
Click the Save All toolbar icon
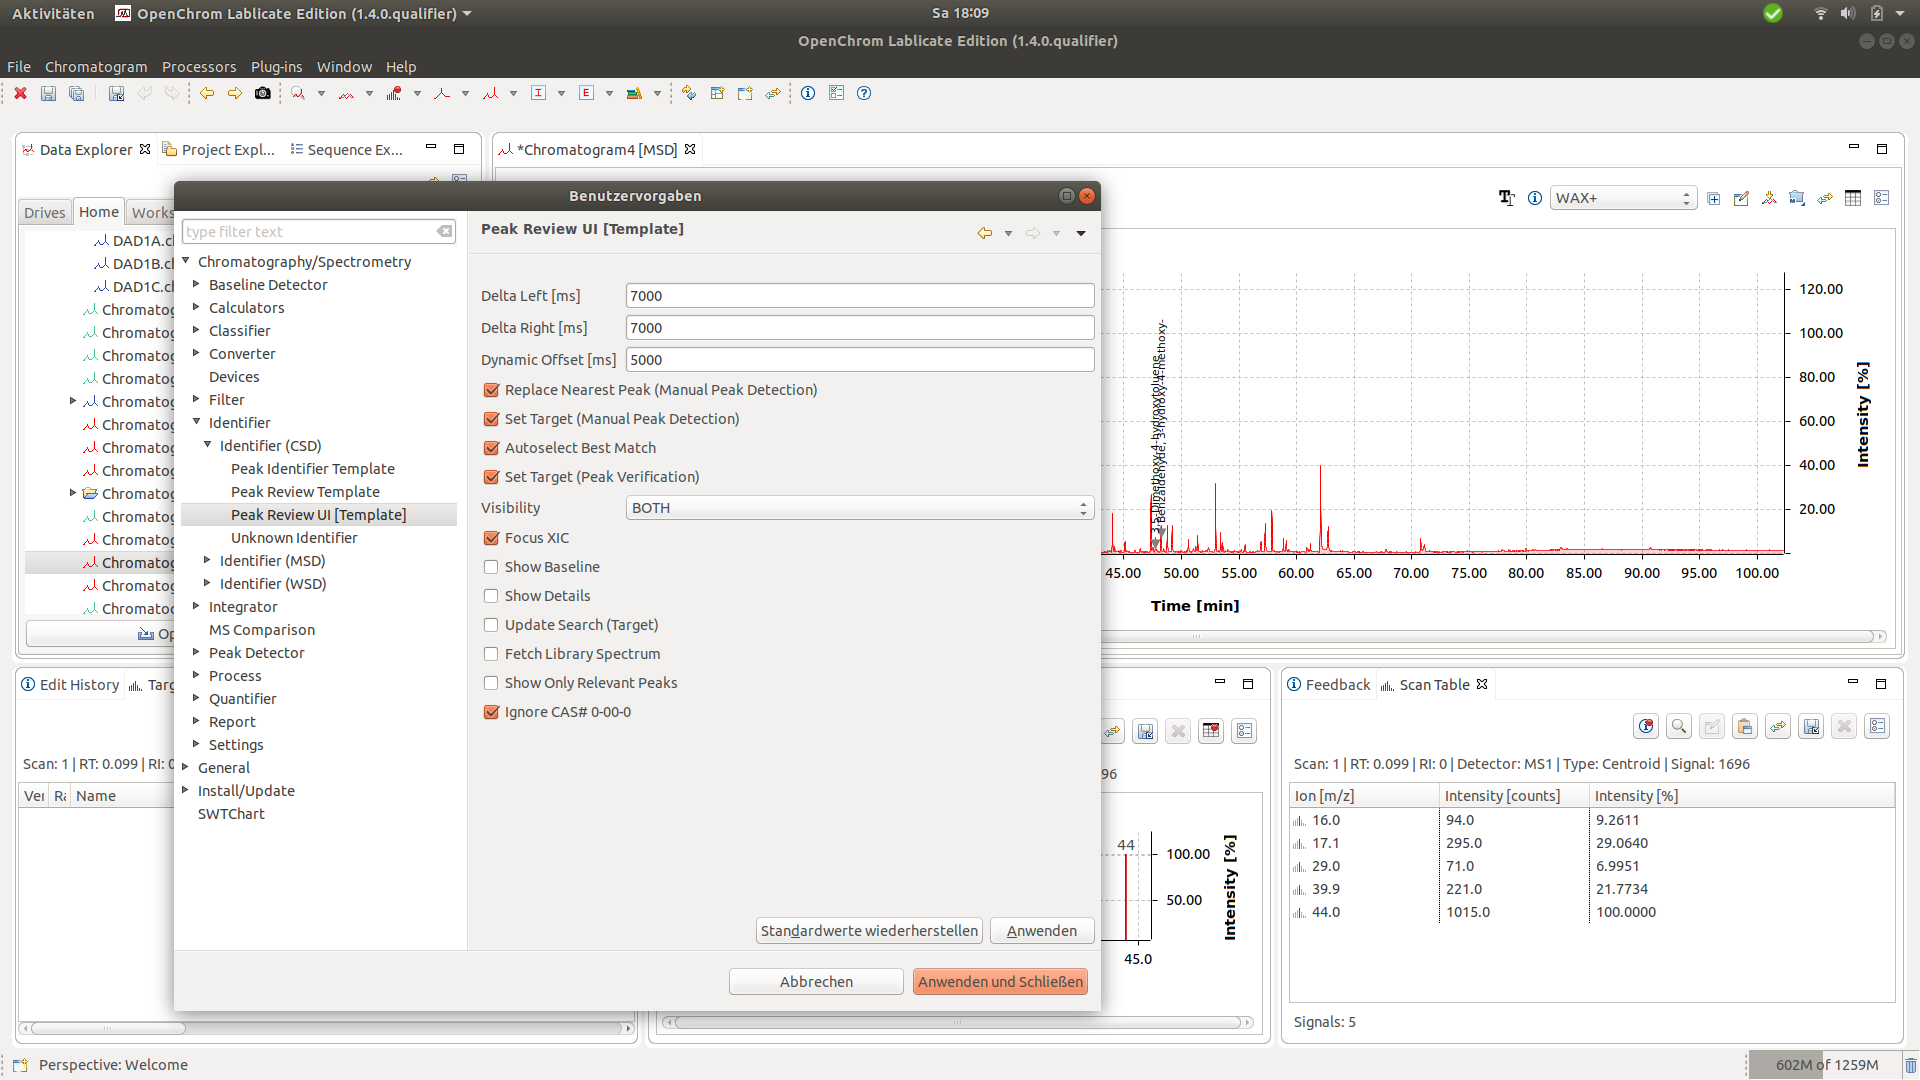76,93
